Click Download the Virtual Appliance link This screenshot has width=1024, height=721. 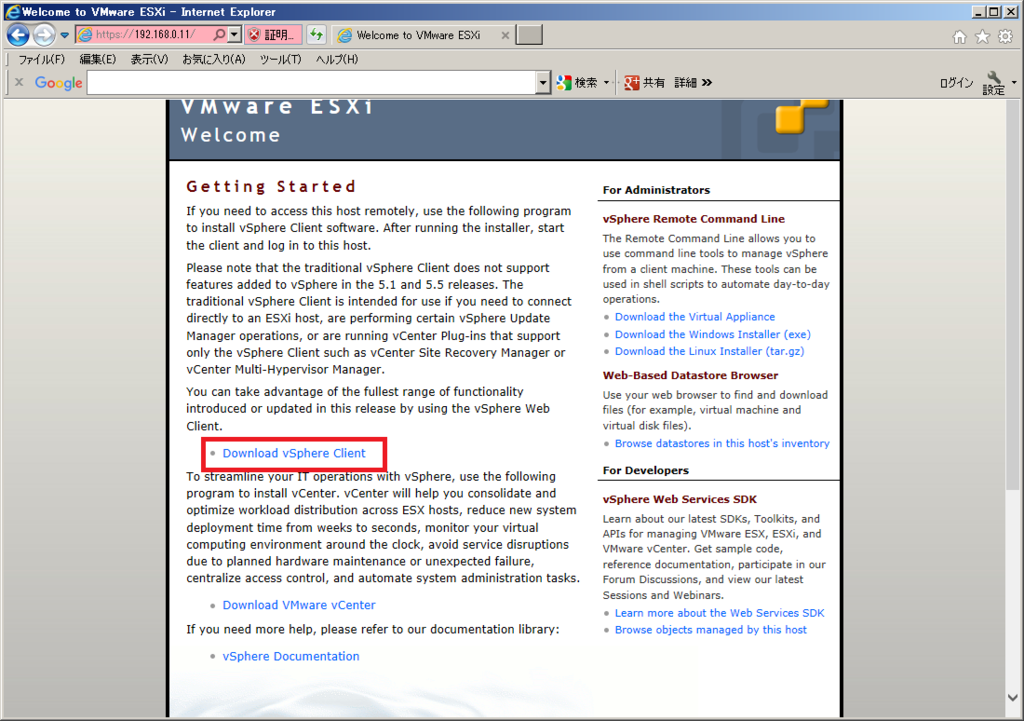point(695,317)
